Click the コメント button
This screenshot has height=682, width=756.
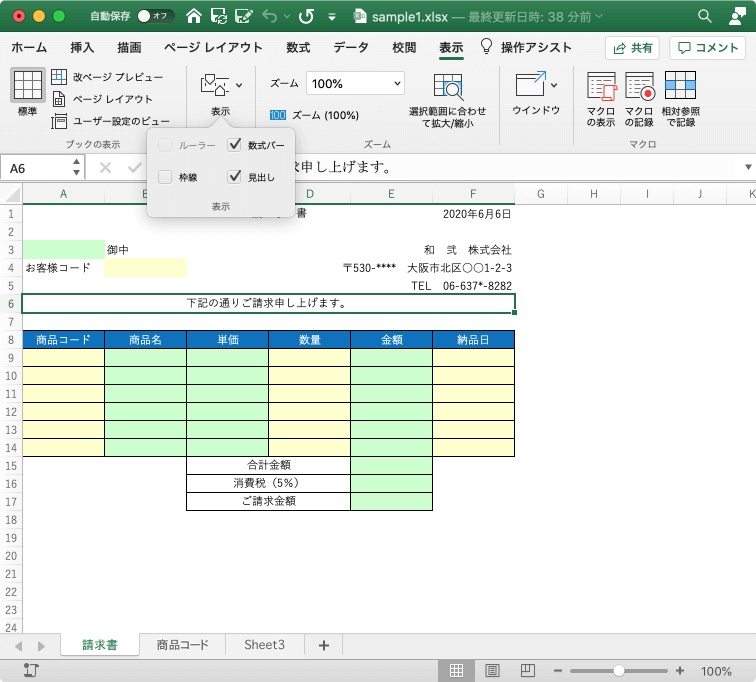click(x=707, y=48)
